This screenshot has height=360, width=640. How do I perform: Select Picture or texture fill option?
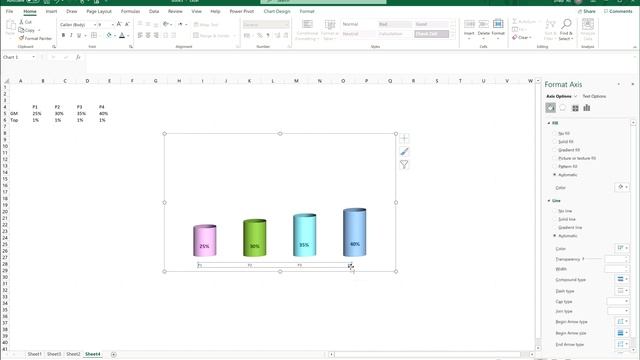555,158
